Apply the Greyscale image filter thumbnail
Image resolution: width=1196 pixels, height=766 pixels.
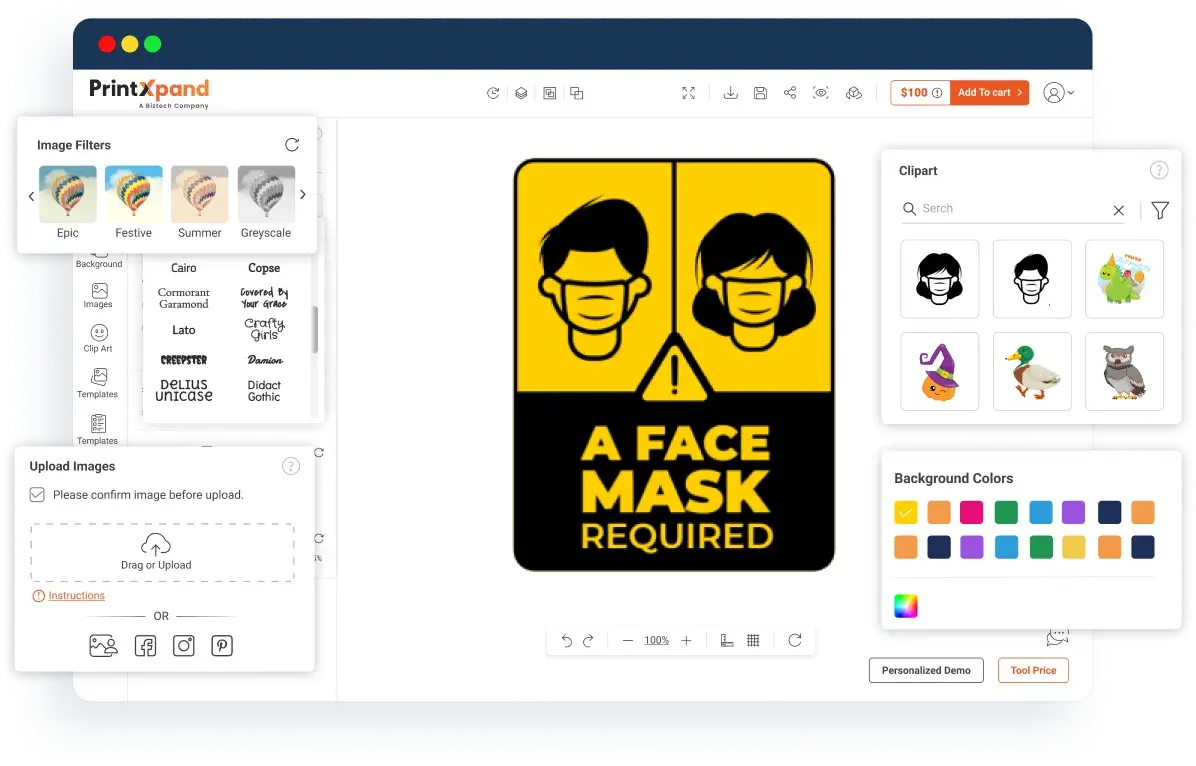(266, 195)
